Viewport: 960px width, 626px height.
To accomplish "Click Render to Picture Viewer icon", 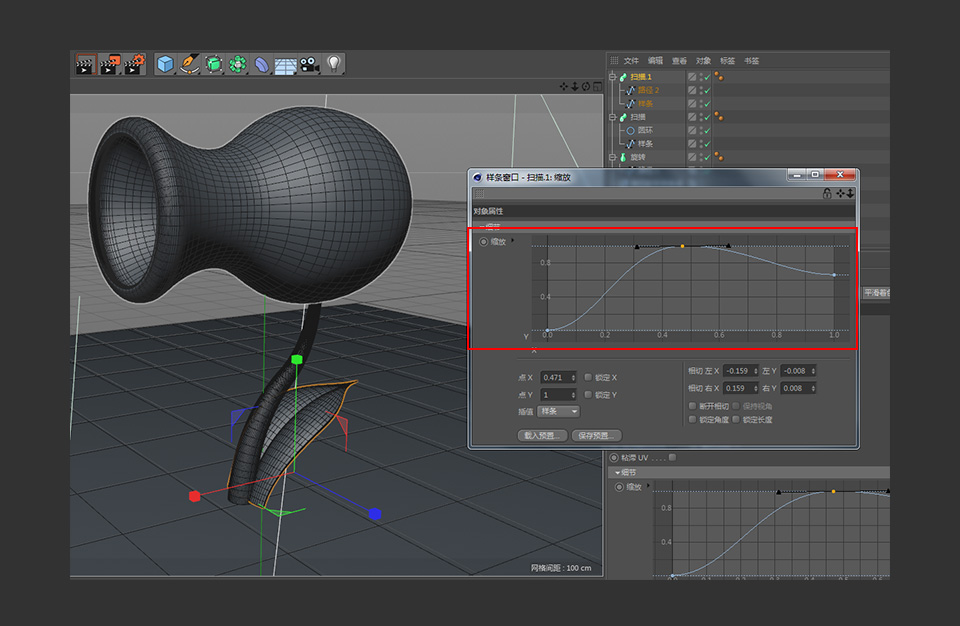I will point(110,64).
